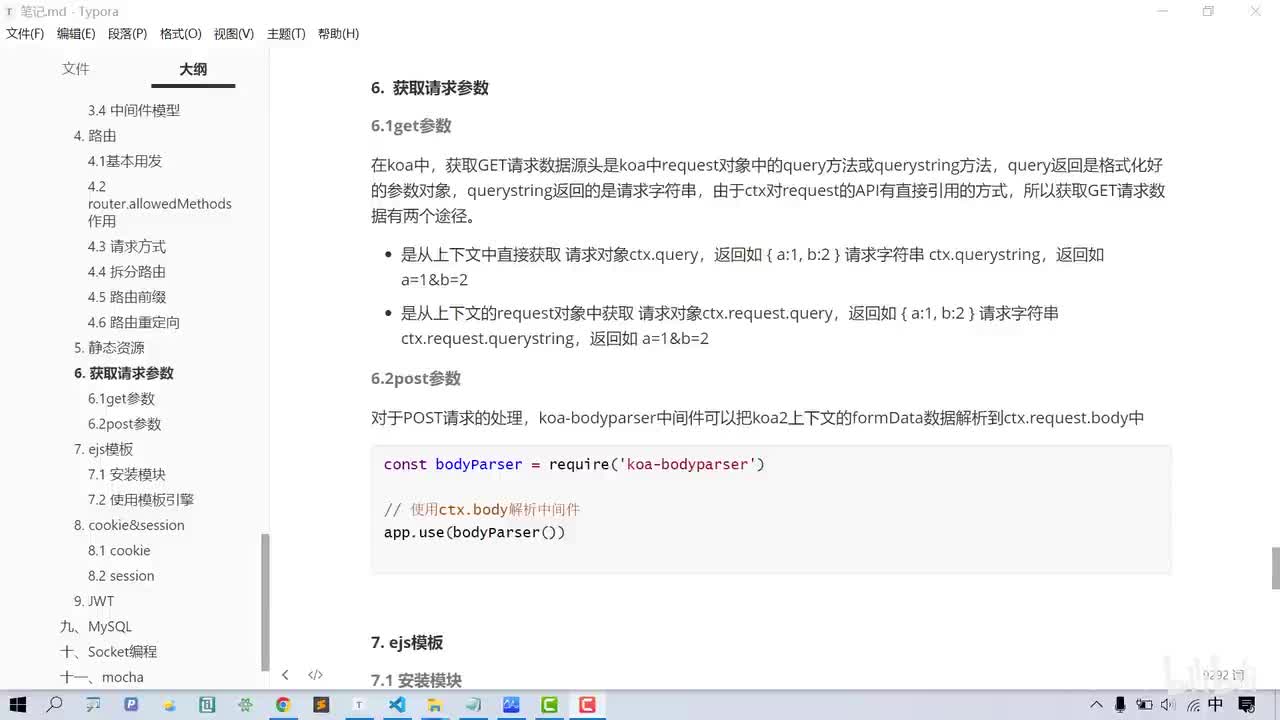
Task: Jump to outline entry 9. JWT
Action: (94, 601)
